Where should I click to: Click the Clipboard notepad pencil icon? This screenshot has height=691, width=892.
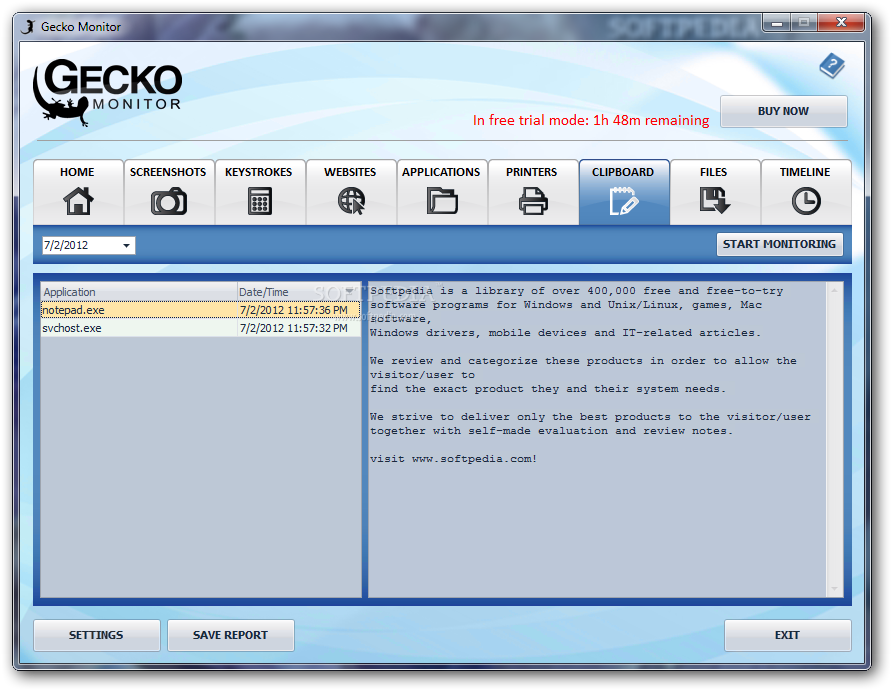tap(623, 201)
